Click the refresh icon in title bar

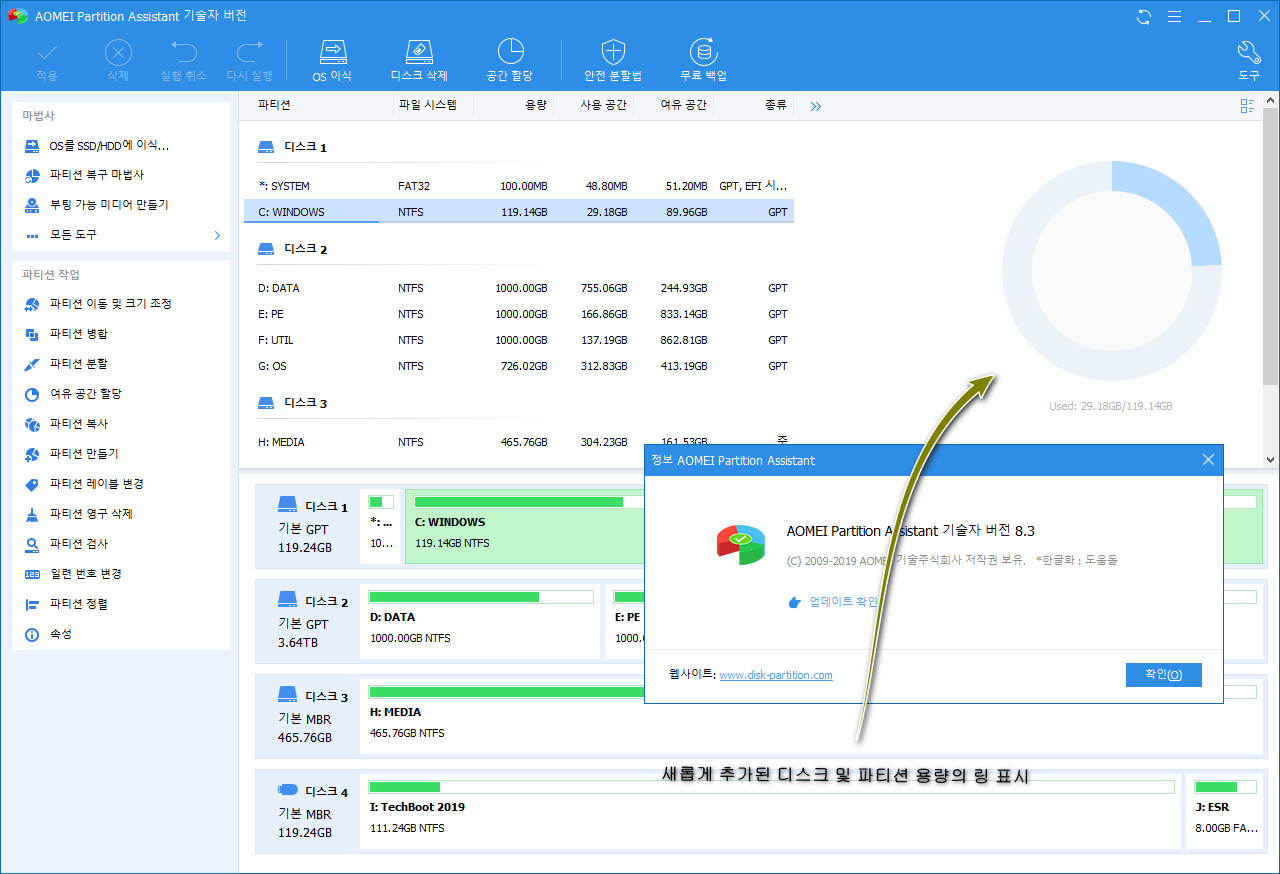pos(1144,16)
